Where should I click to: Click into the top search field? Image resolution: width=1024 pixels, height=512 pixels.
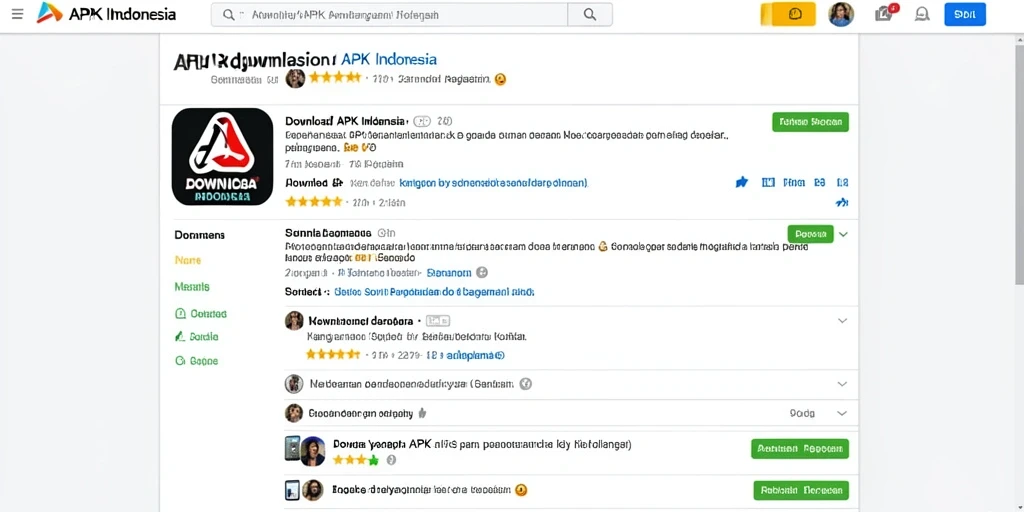pyautogui.click(x=390, y=14)
